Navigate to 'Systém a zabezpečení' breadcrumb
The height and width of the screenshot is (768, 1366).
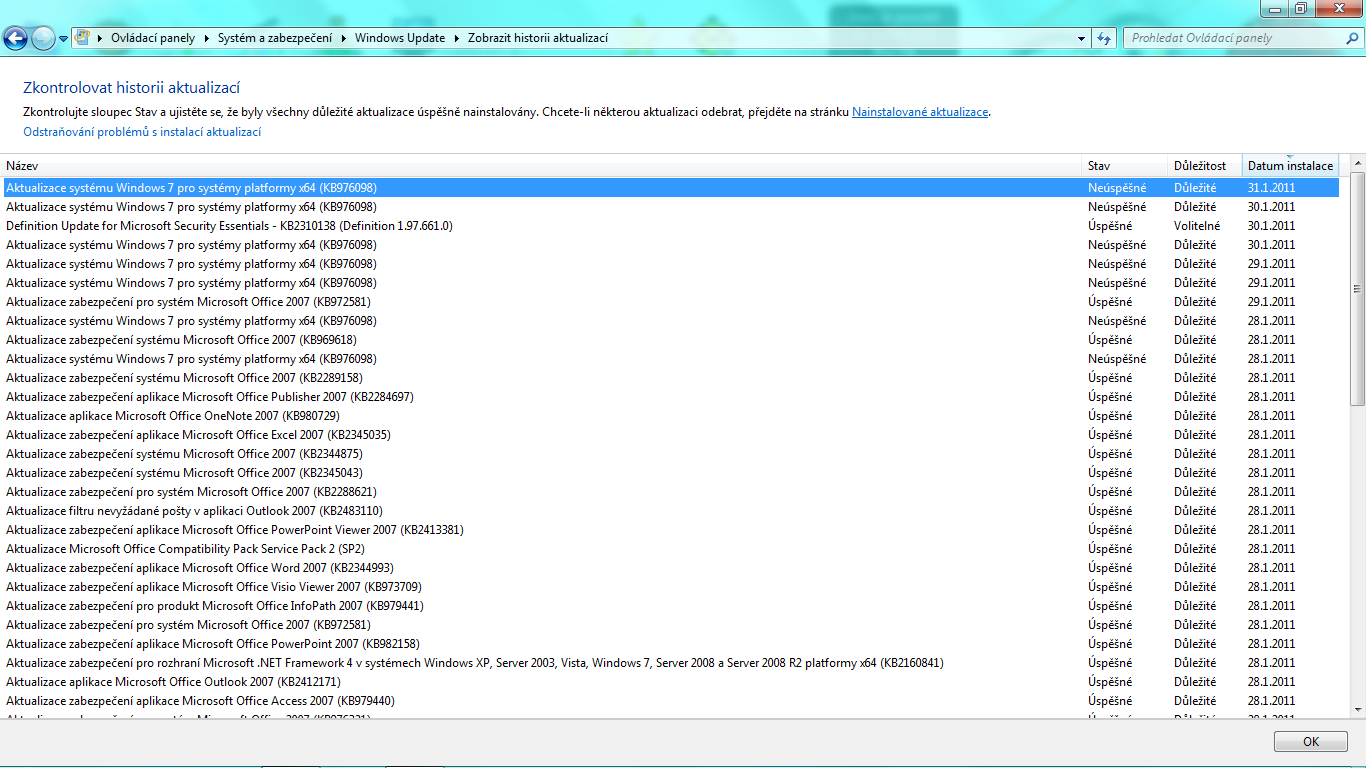point(276,38)
